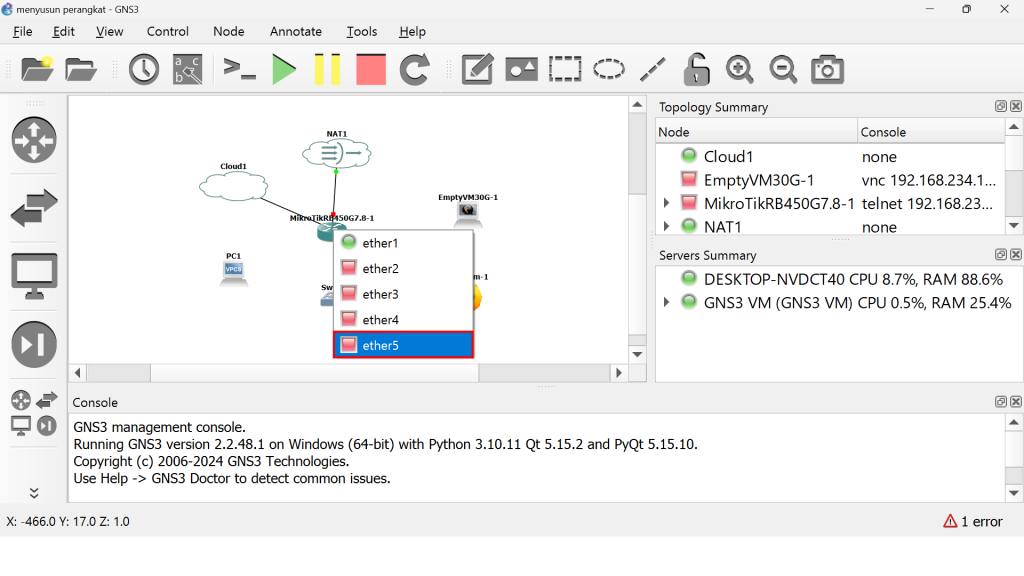The width and height of the screenshot is (1024, 576).
Task: Toggle the lock/unlock items padlock icon
Action: point(696,69)
